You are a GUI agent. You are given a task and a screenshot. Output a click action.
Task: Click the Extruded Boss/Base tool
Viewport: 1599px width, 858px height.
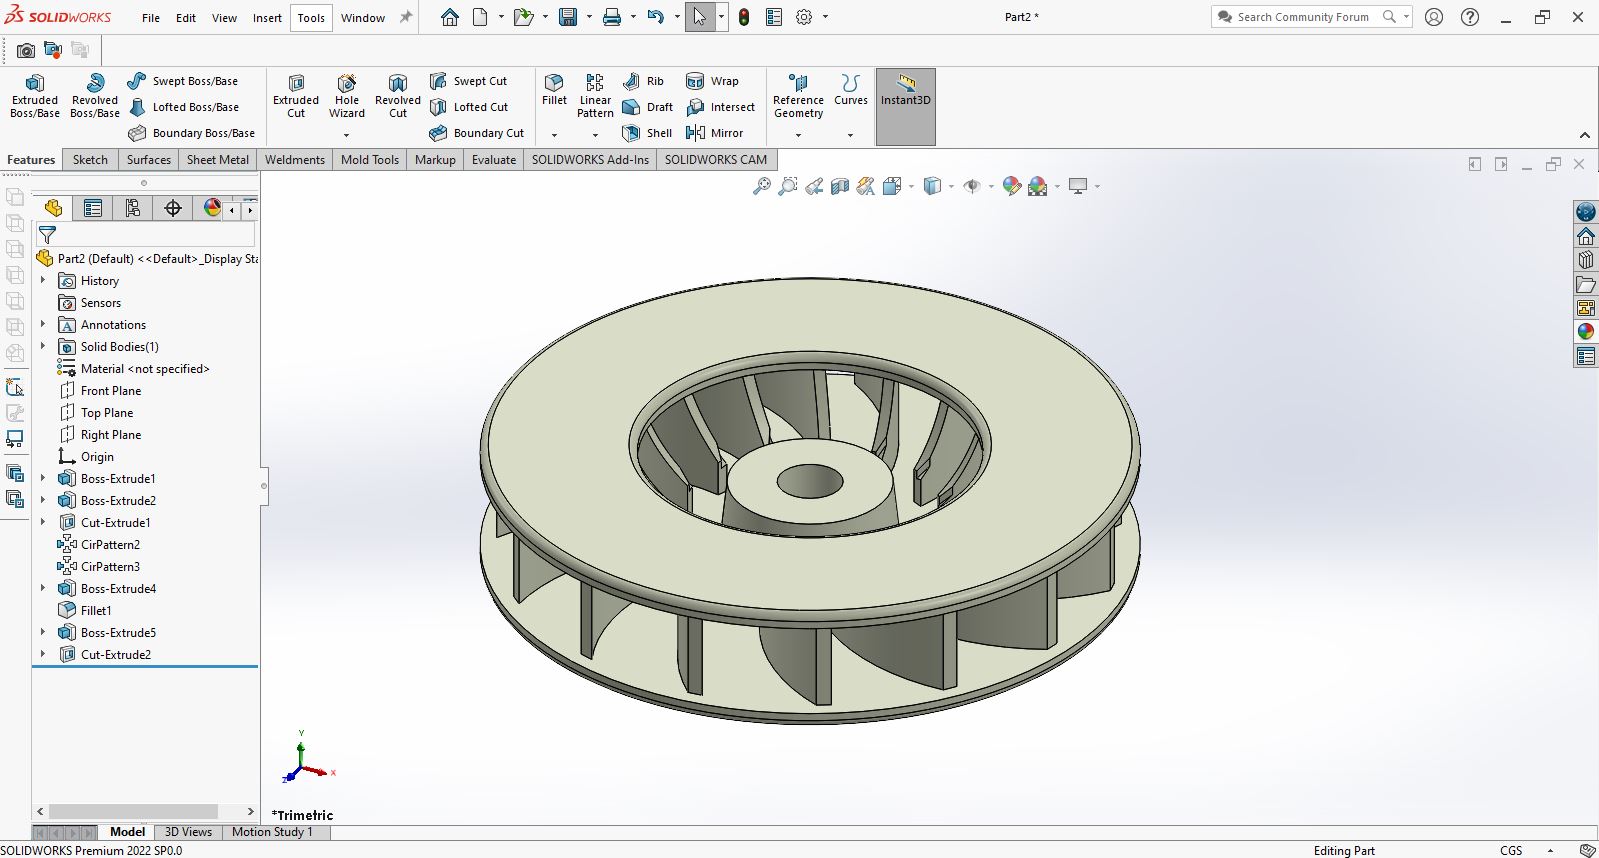click(35, 95)
